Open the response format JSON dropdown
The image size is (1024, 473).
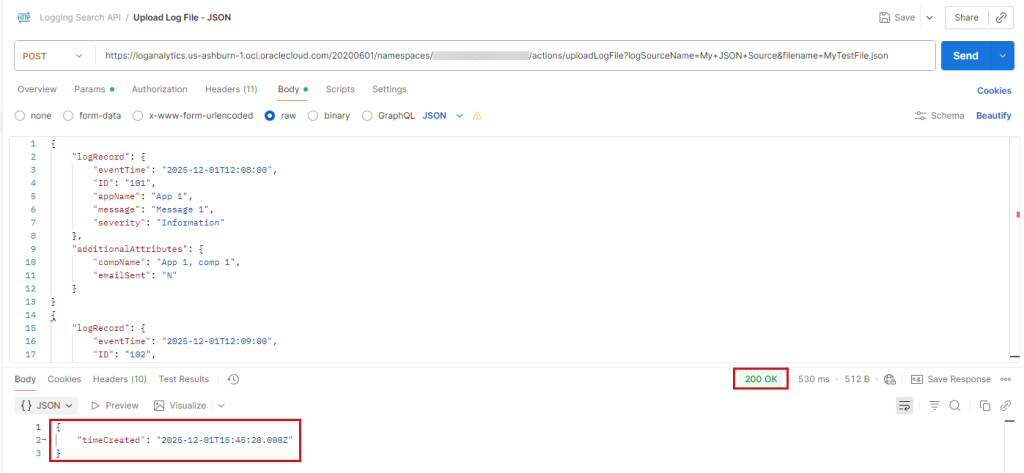(46, 406)
